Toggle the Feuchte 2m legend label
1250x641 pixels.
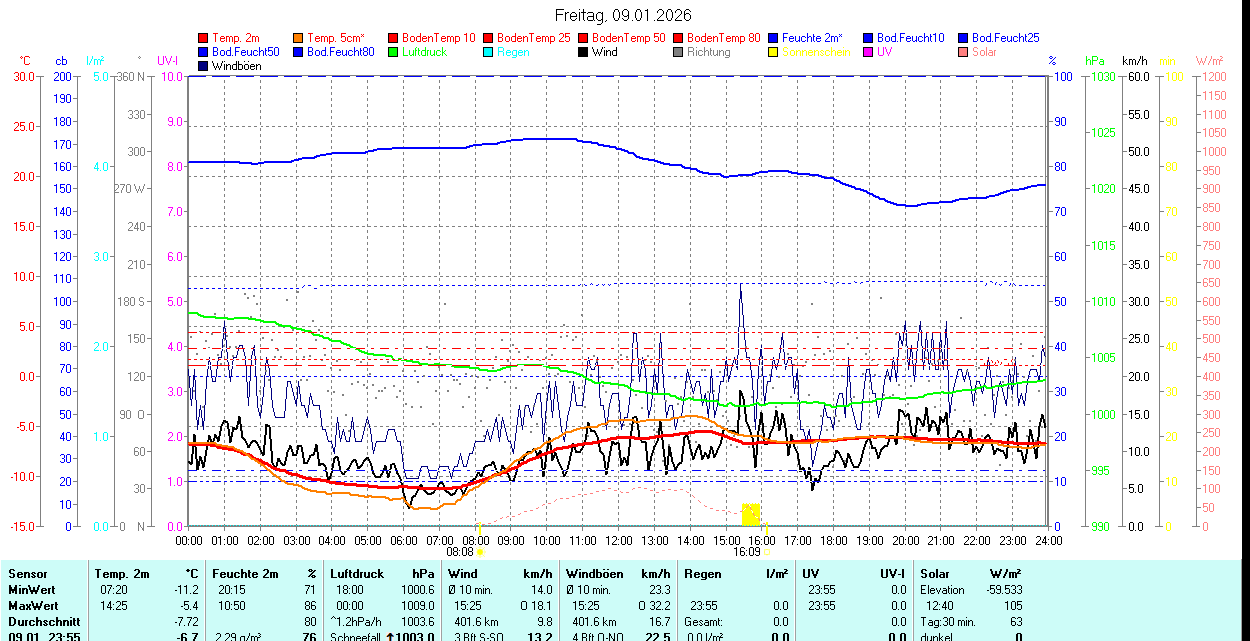tap(814, 38)
